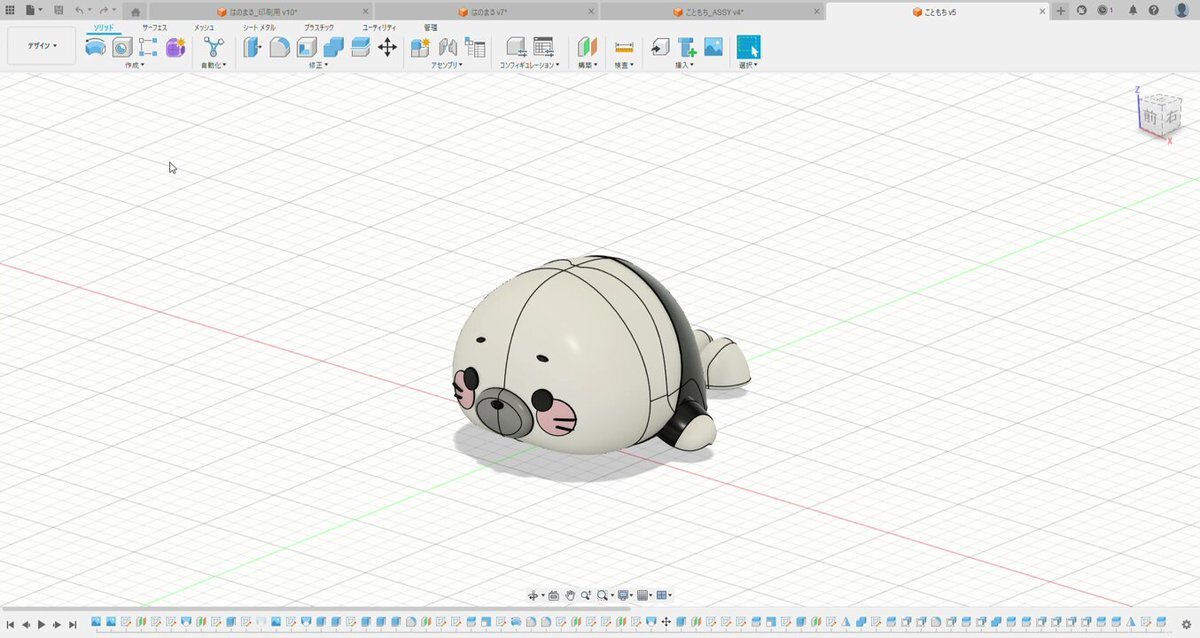Open the notifications bell
Image resolution: width=1200 pixels, height=638 pixels.
(x=1133, y=10)
